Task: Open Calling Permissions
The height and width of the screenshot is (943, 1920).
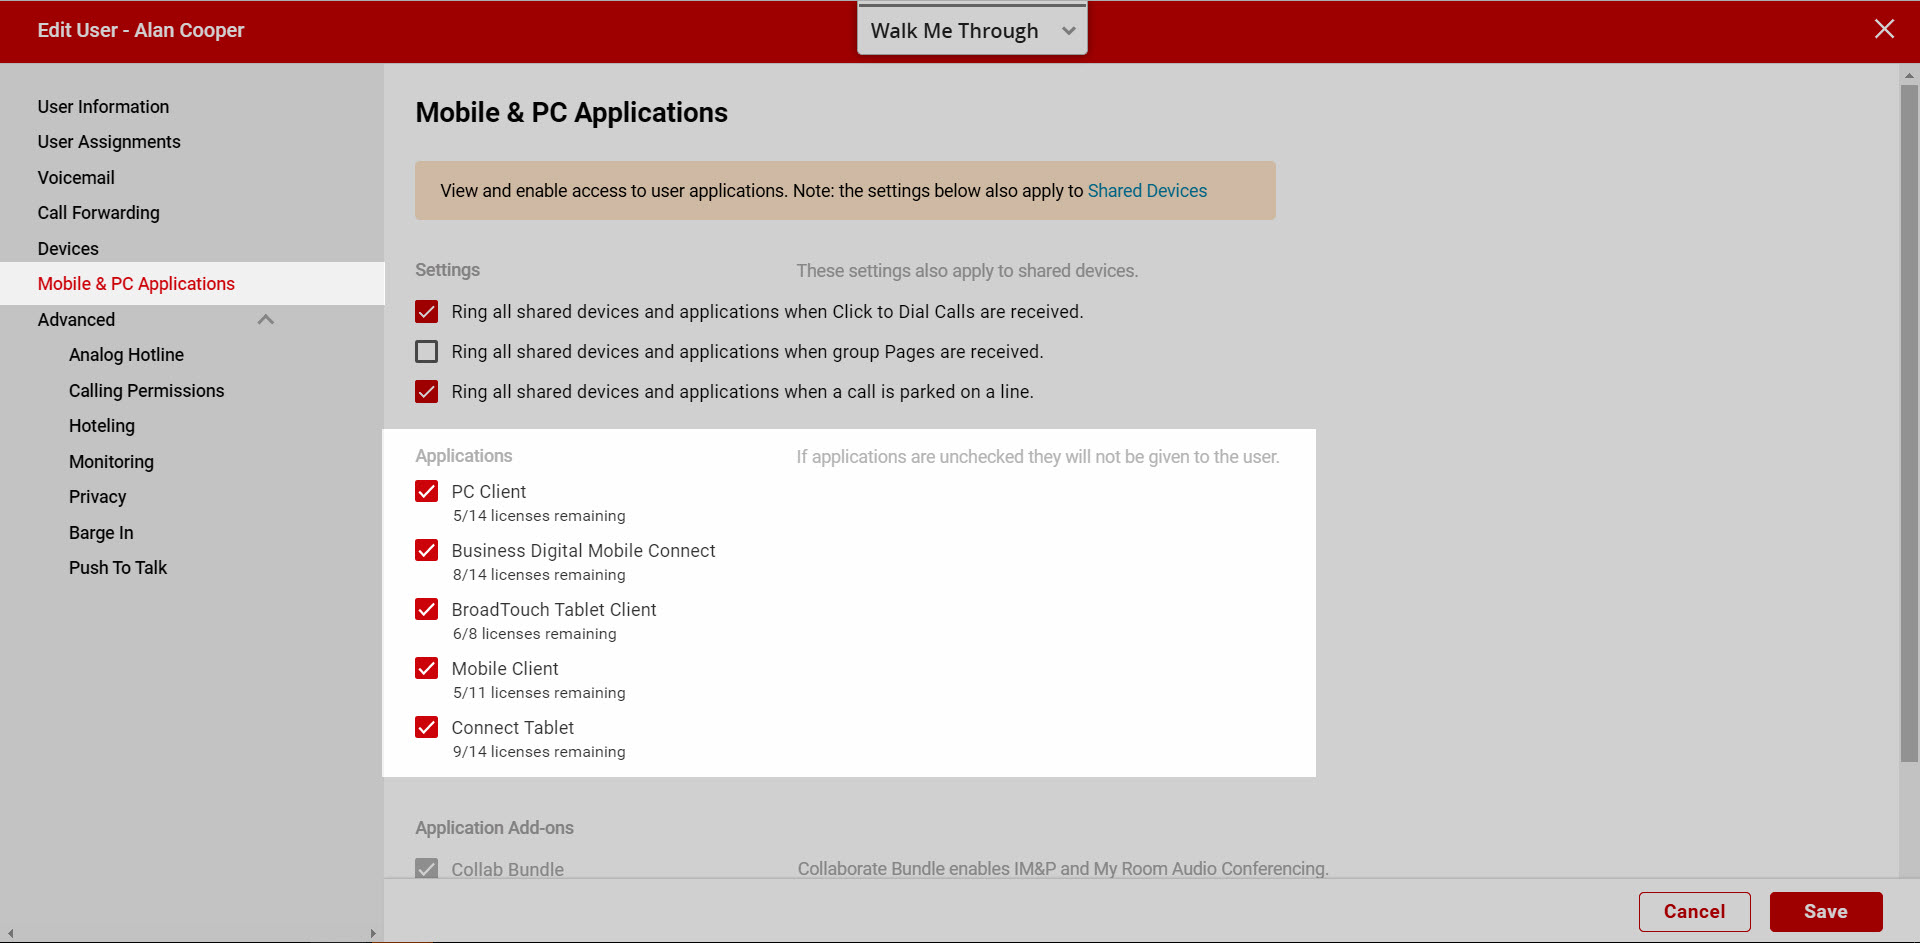Action: point(146,391)
